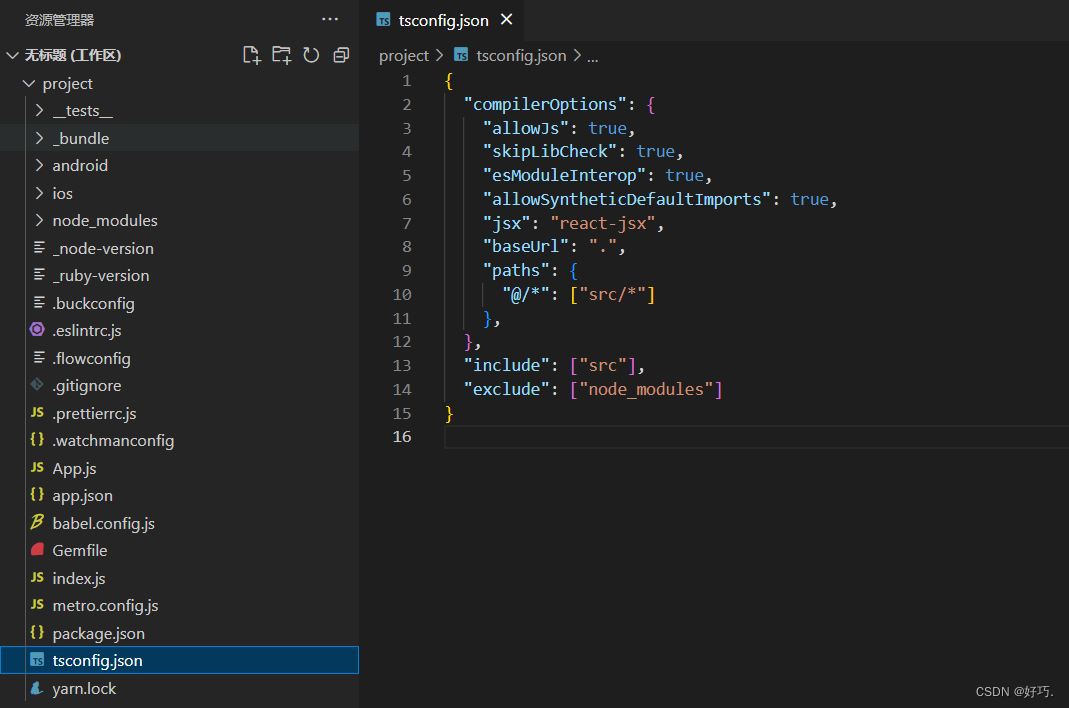Viewport: 1069px width, 708px height.
Task: Click the JS icon beside index.js
Action: [x=37, y=578]
